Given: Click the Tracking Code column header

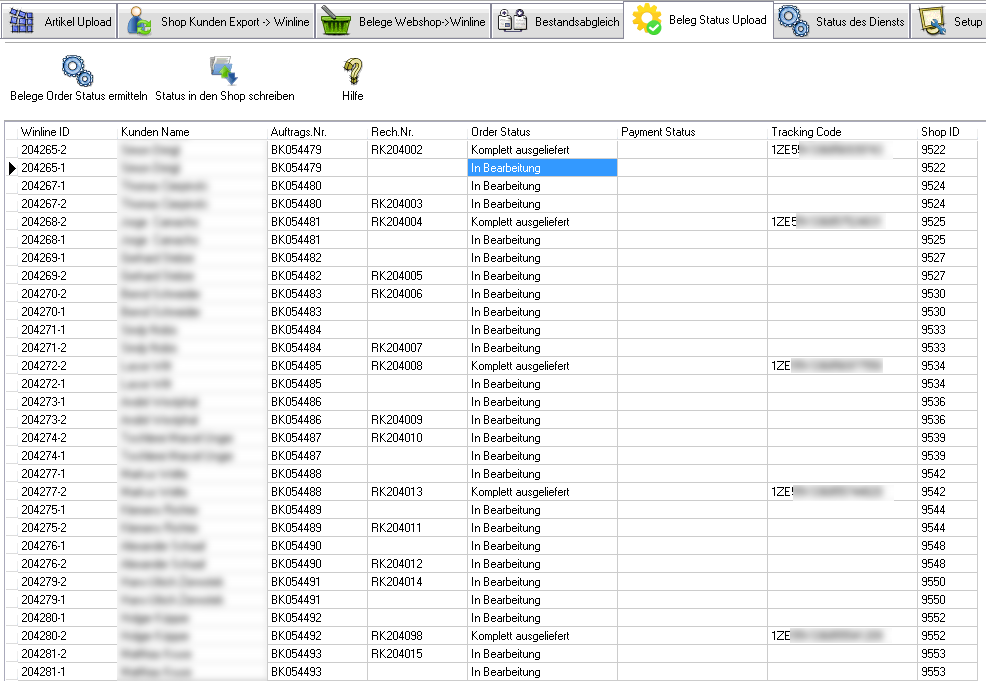Looking at the screenshot, I should [806, 132].
